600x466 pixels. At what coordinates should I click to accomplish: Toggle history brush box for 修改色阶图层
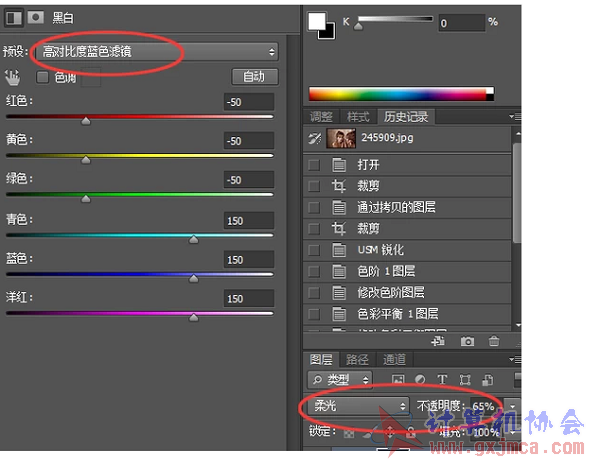tap(314, 293)
